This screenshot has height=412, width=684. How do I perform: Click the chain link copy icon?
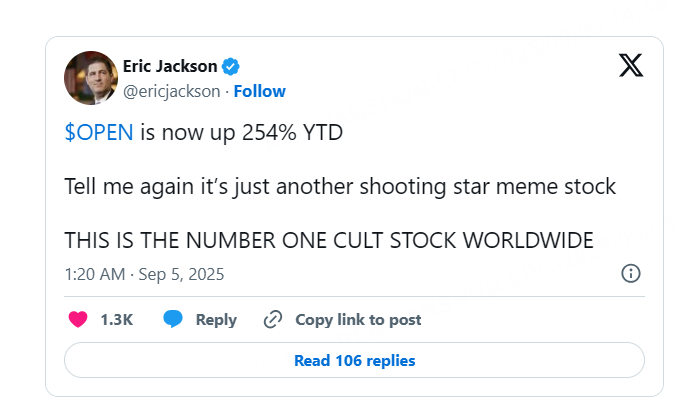pos(272,320)
